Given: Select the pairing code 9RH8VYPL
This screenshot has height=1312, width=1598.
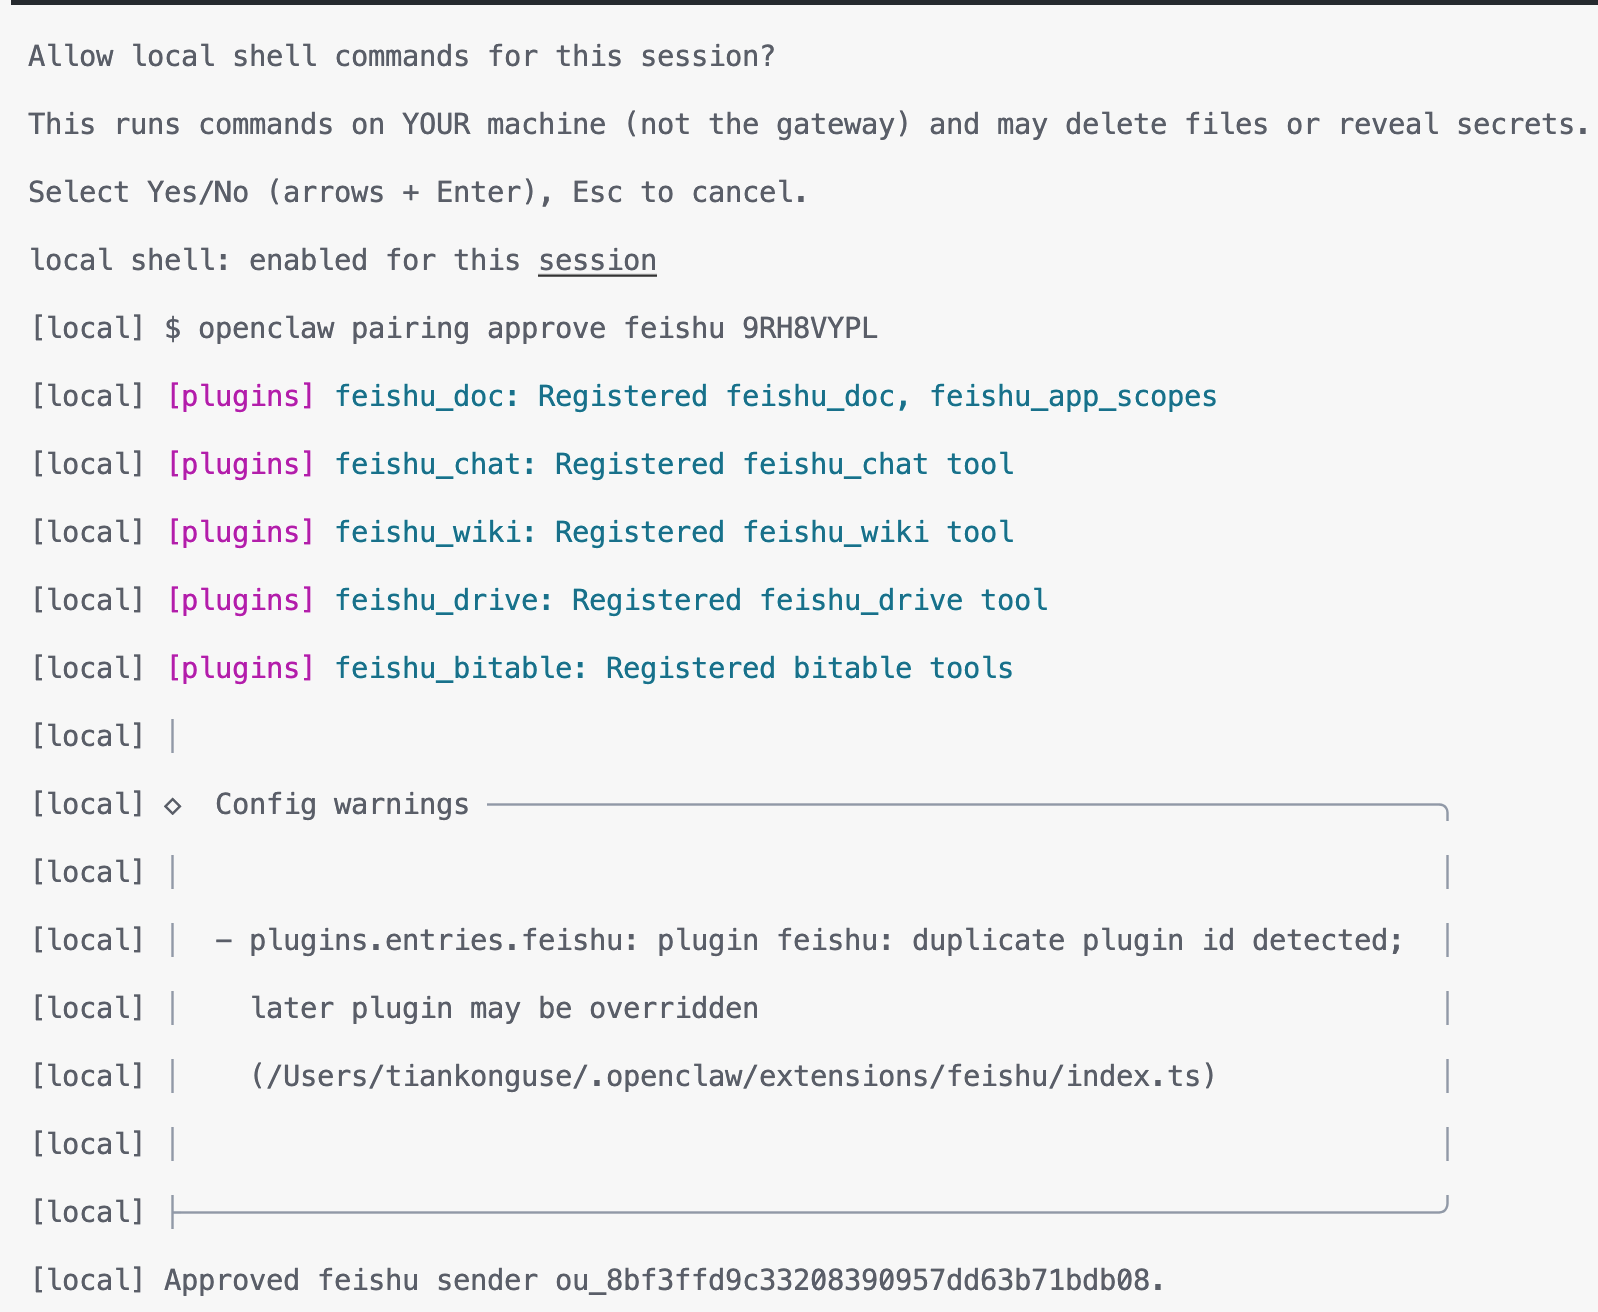Looking at the screenshot, I should (809, 329).
